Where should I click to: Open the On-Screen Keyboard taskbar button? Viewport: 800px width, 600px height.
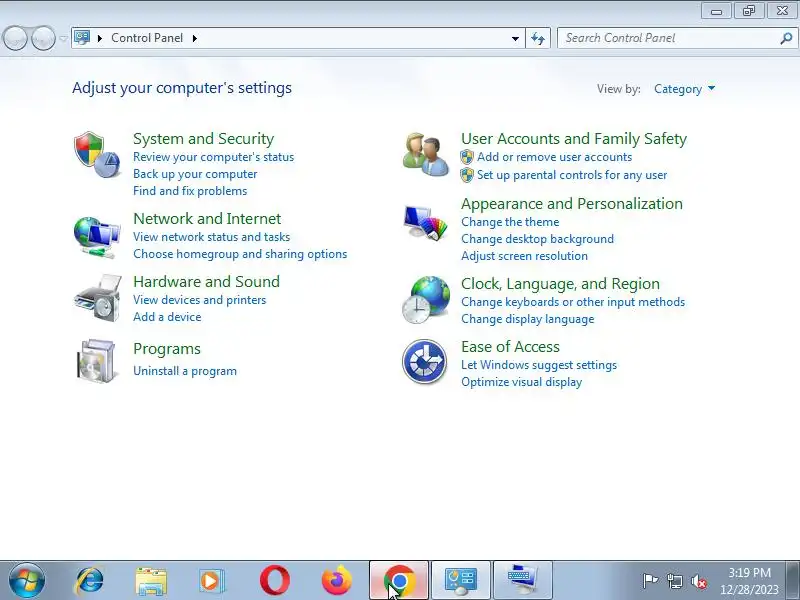(523, 581)
